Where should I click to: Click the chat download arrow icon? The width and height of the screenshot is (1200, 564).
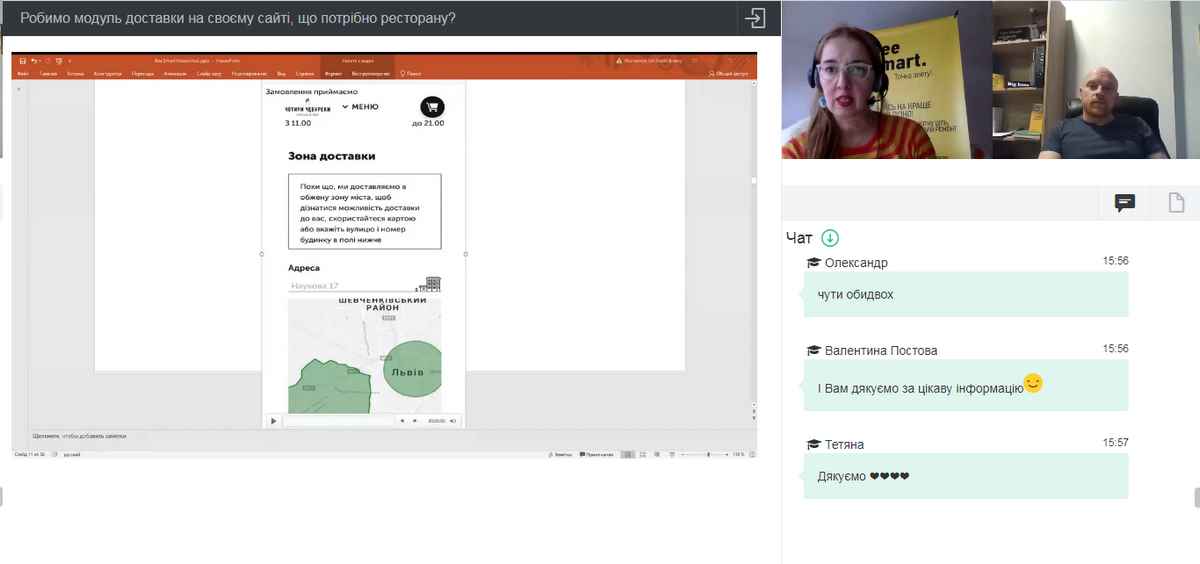pyautogui.click(x=830, y=238)
